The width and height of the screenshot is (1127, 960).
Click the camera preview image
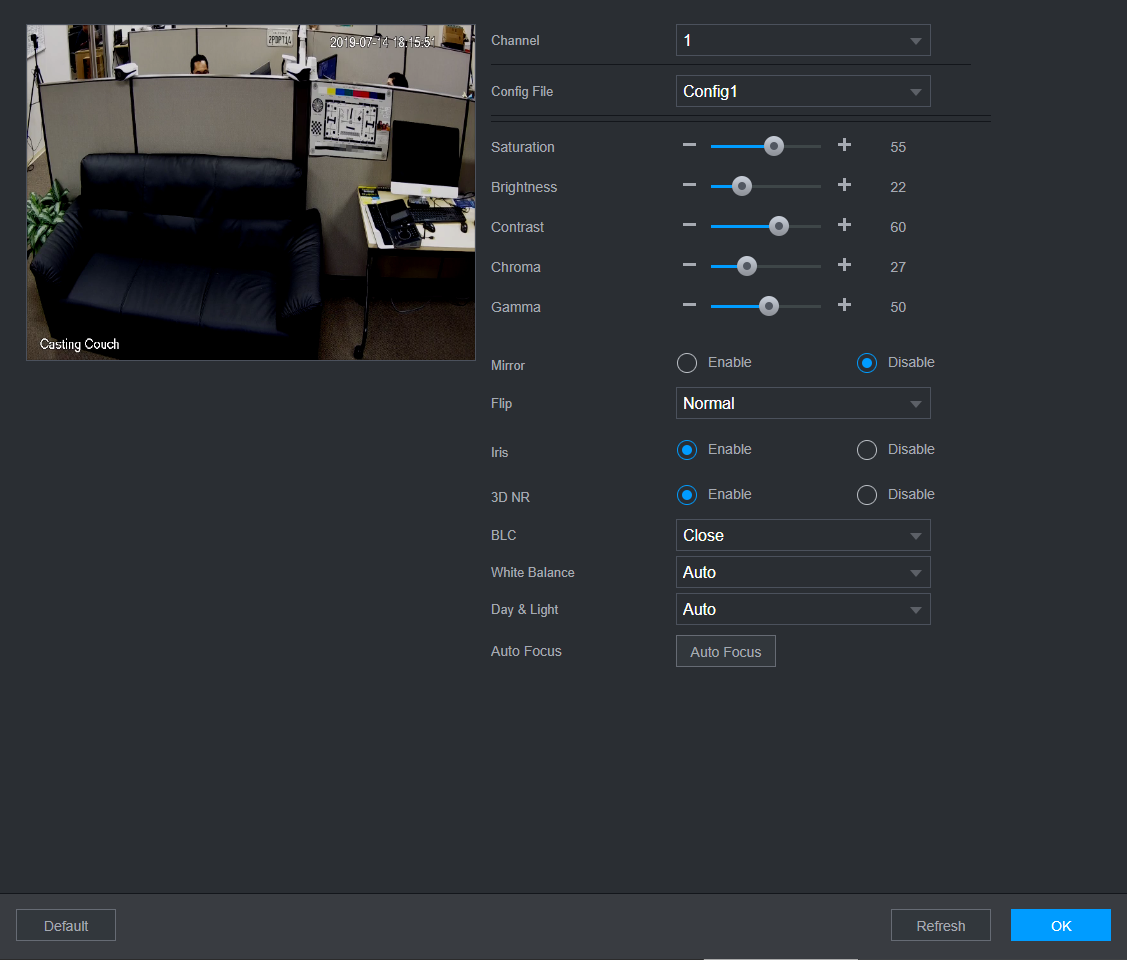click(250, 192)
